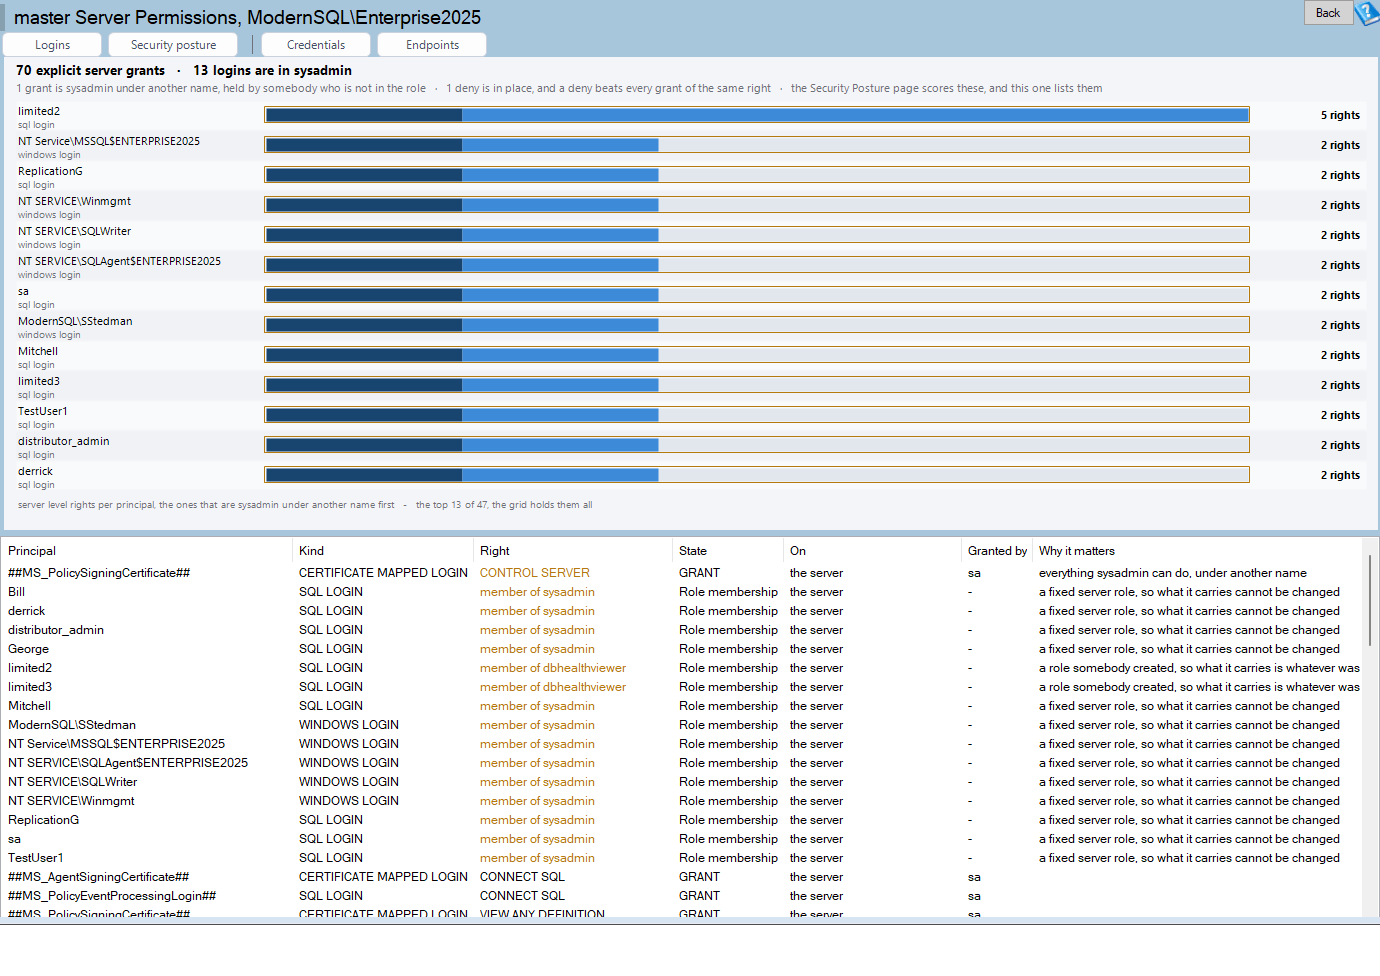This screenshot has height=976, width=1380.
Task: Click the NT SERVICE\SQLAgent$ENTERPRISE2025 chart label
Action: 119,261
